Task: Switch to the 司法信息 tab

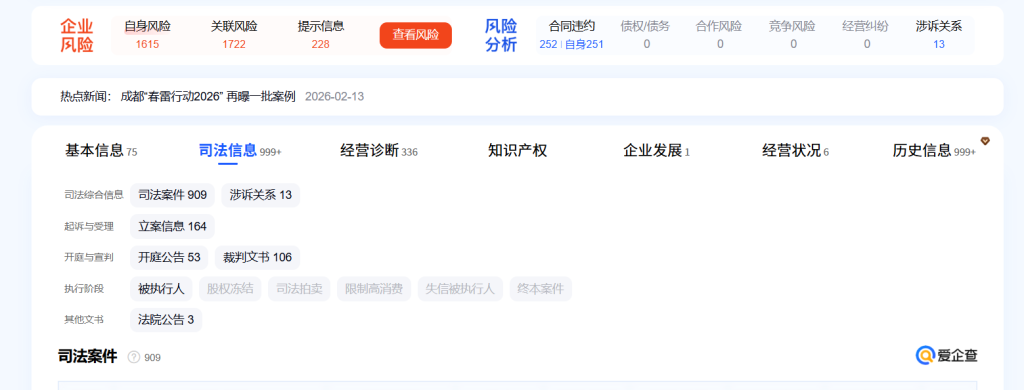Action: click(240, 151)
